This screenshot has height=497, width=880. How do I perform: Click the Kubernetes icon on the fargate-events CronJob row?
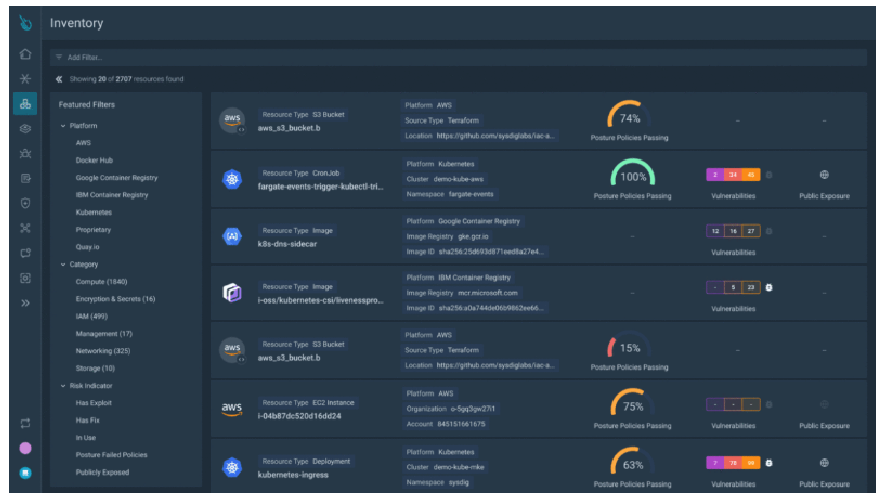[232, 179]
